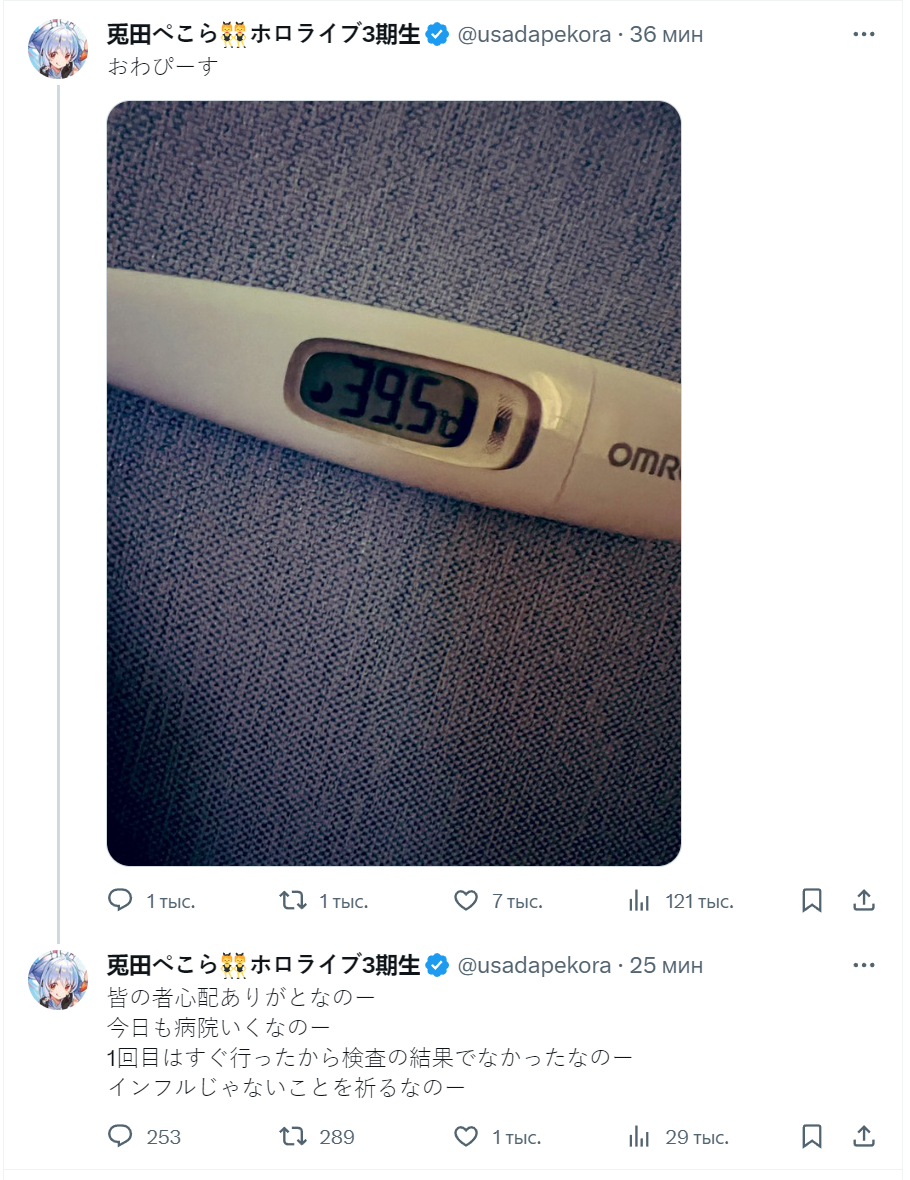View analytics showing 29 тыс. views

click(x=639, y=1137)
